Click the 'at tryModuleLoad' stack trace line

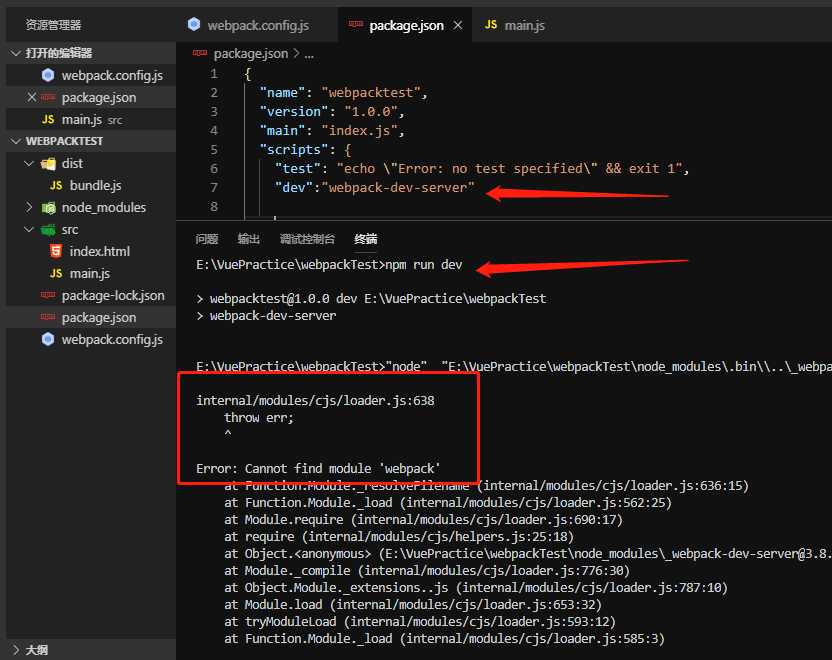[420, 621]
